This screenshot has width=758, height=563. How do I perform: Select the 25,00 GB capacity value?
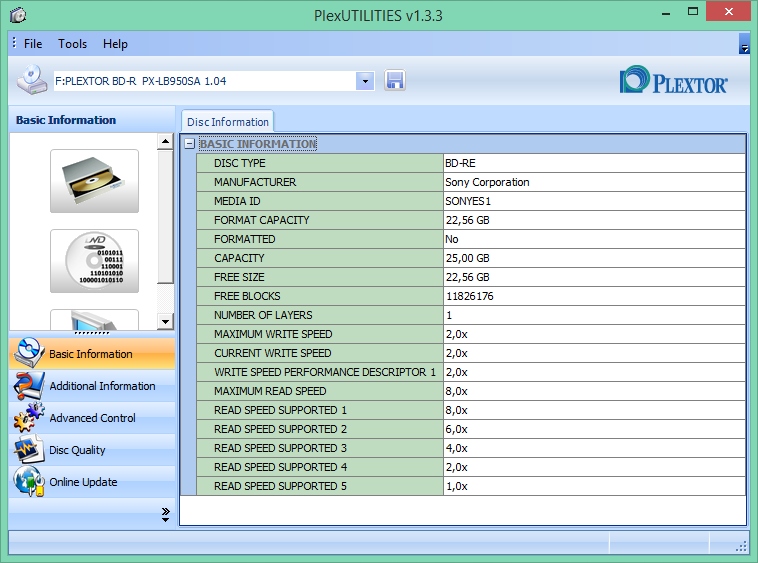(594, 258)
